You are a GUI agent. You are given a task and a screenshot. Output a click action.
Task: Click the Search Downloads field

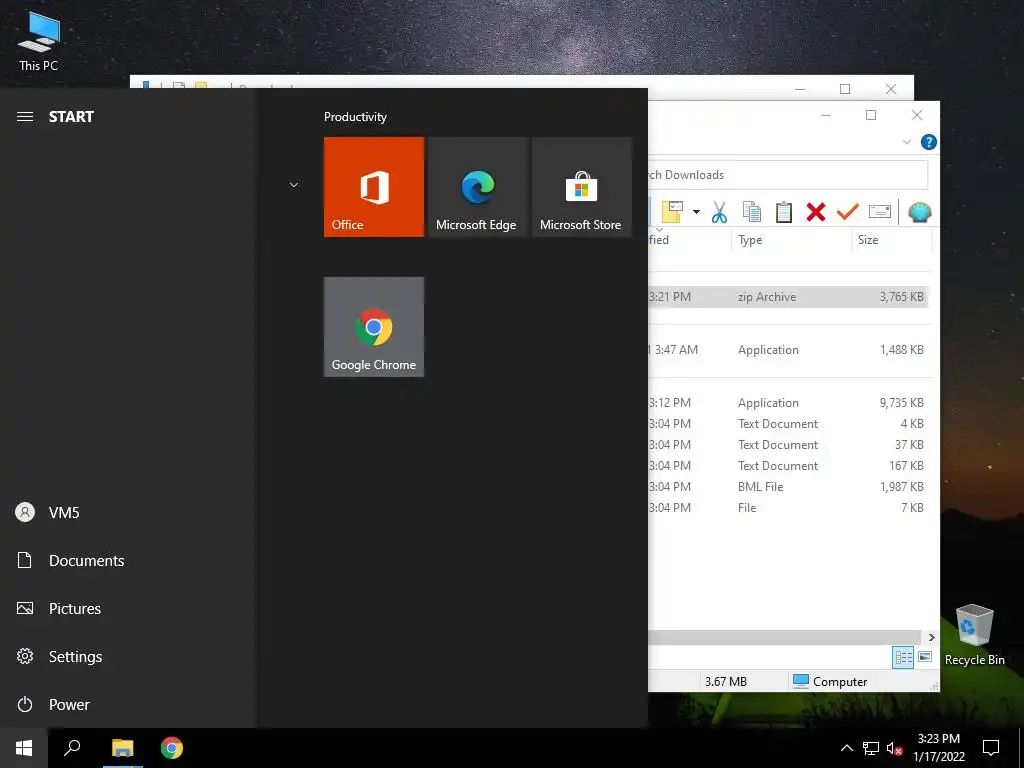point(788,175)
